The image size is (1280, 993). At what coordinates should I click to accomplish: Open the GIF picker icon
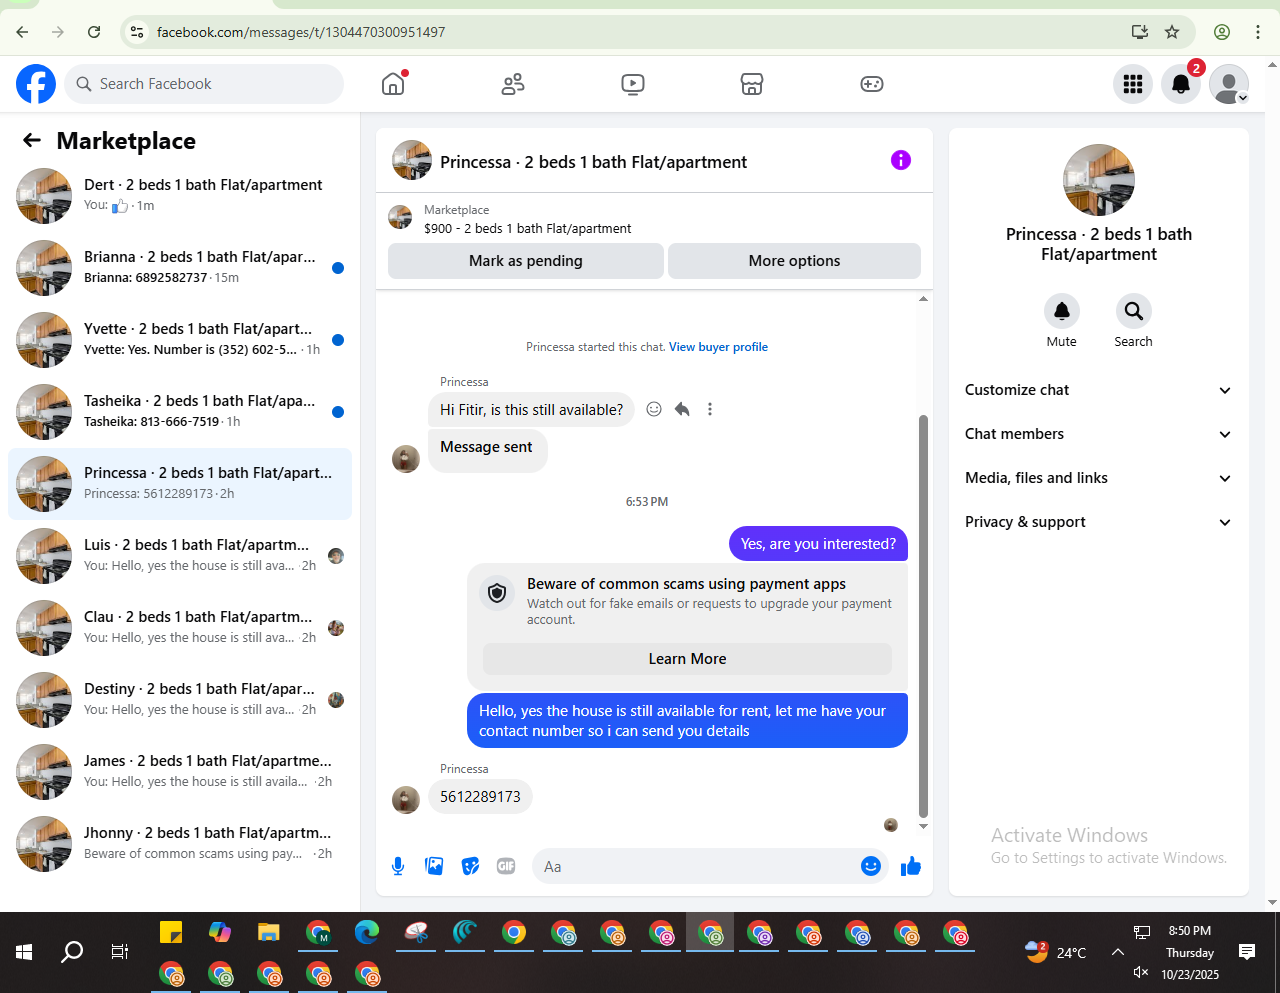click(x=506, y=866)
